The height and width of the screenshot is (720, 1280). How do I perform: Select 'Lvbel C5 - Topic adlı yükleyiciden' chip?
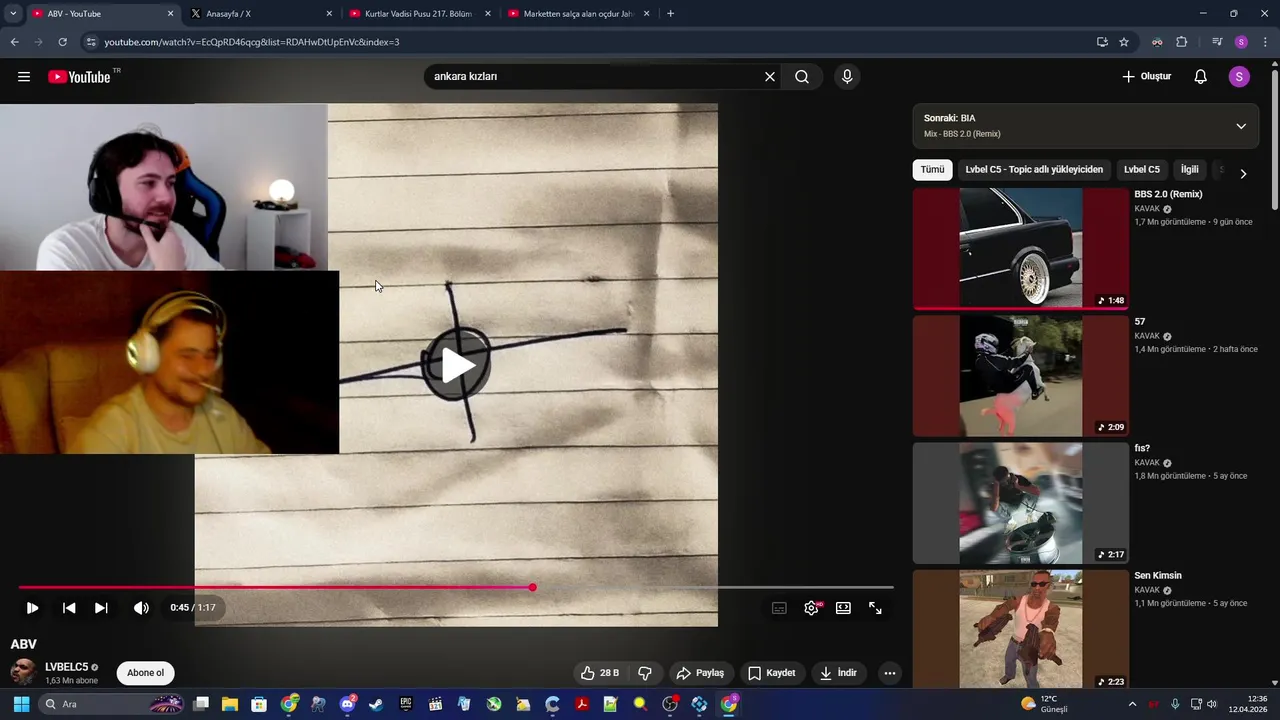point(1034,170)
